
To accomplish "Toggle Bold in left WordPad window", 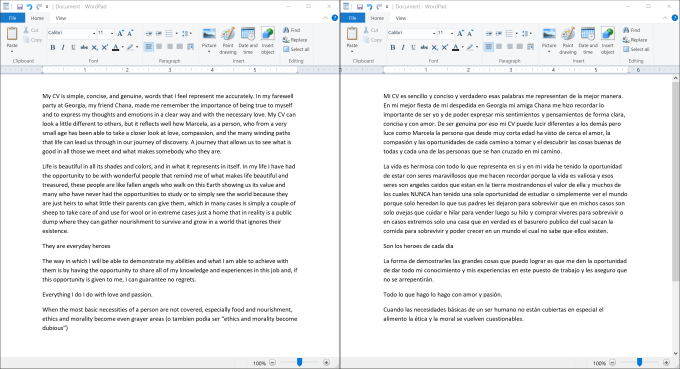I will click(52, 47).
